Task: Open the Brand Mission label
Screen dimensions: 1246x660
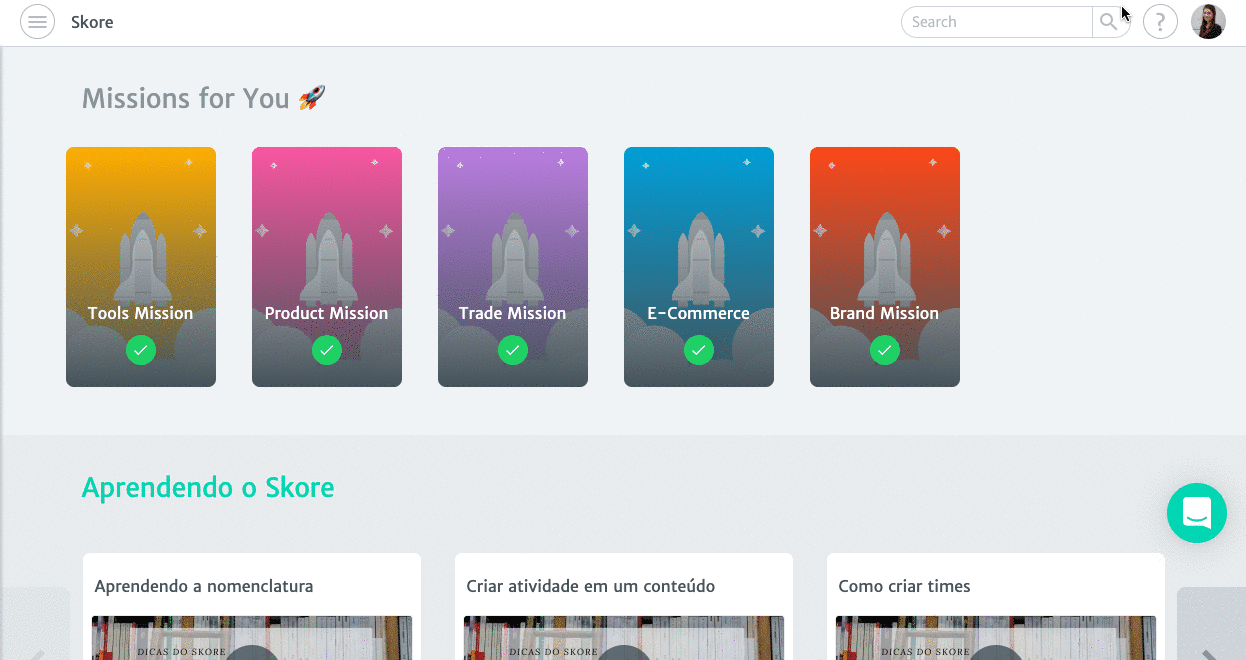Action: 885,313
